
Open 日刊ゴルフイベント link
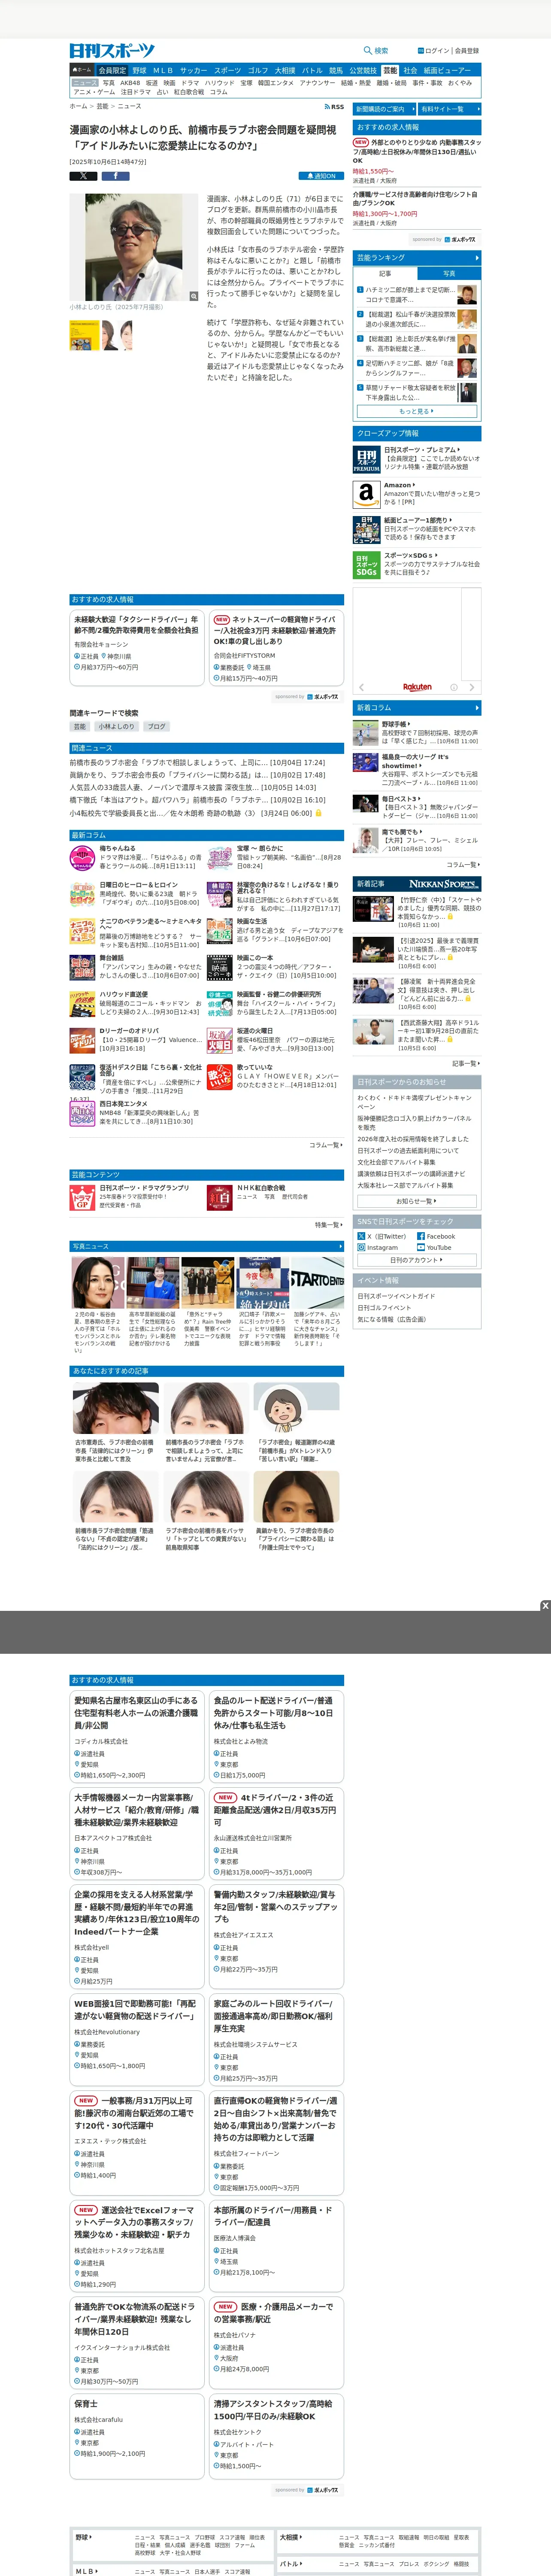[x=385, y=1308]
